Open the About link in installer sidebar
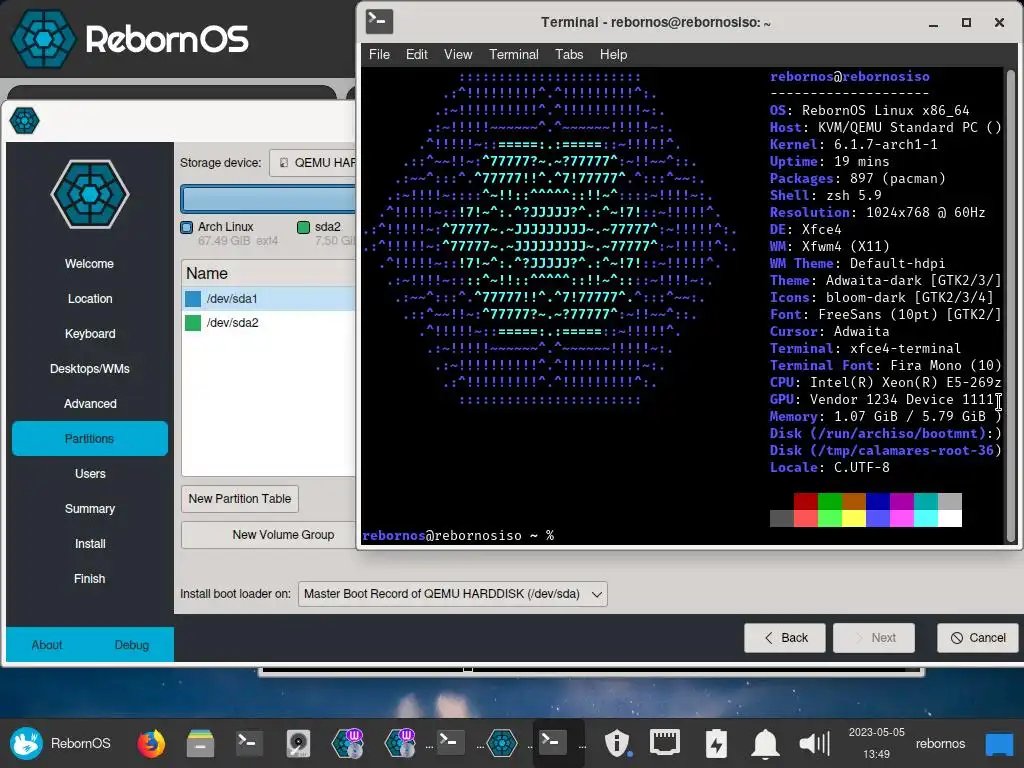The image size is (1024, 768). click(47, 645)
